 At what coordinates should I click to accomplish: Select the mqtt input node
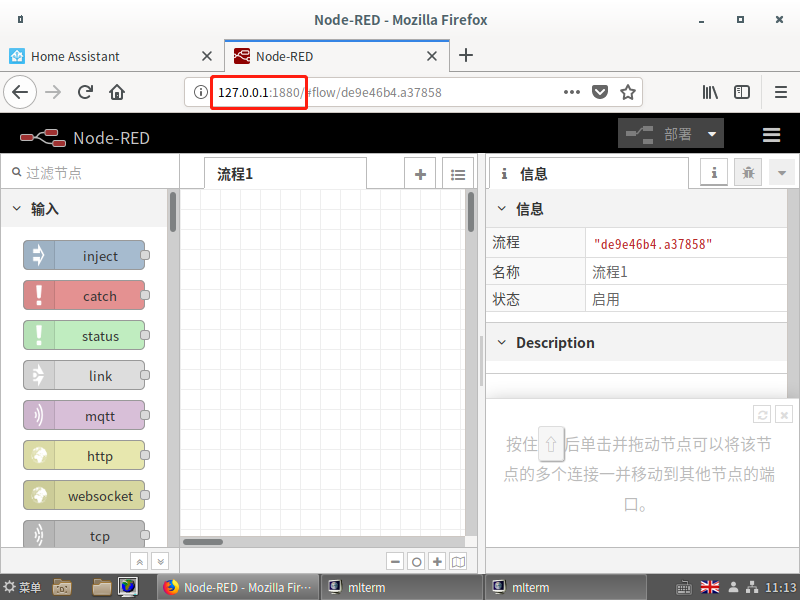[85, 415]
